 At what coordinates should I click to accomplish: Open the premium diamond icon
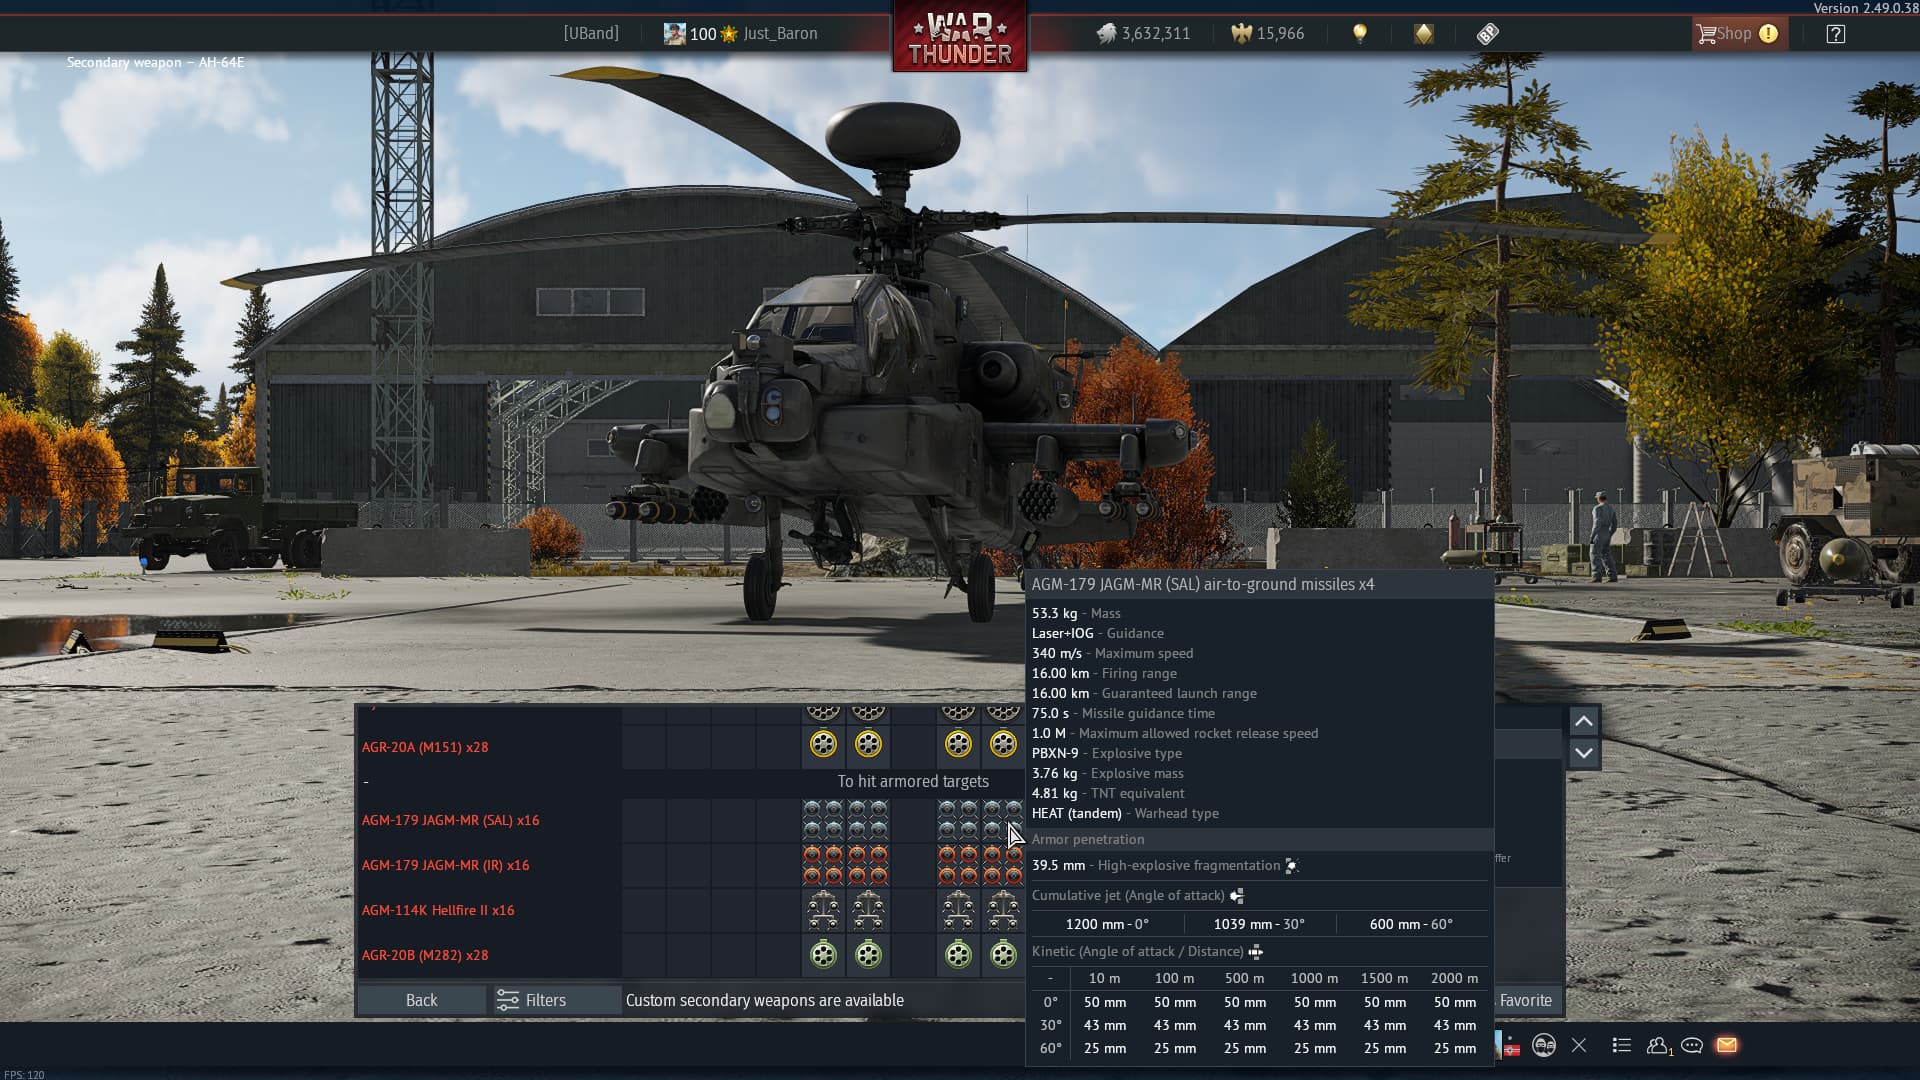point(1423,34)
